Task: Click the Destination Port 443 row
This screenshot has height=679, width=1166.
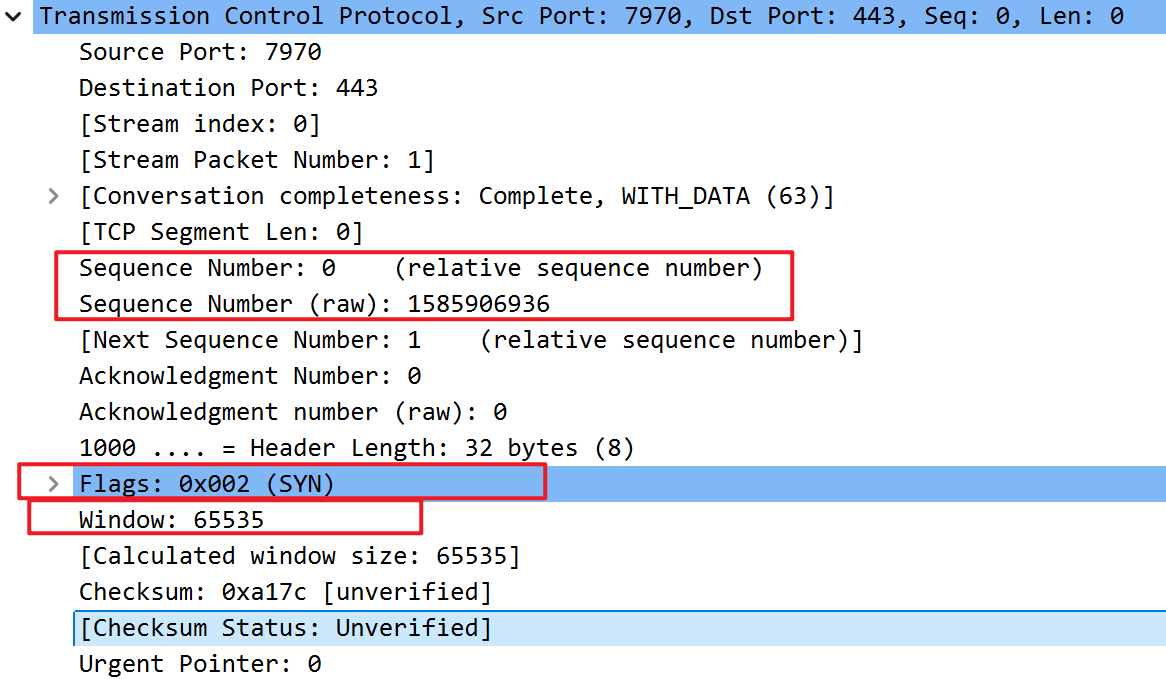Action: 228,88
